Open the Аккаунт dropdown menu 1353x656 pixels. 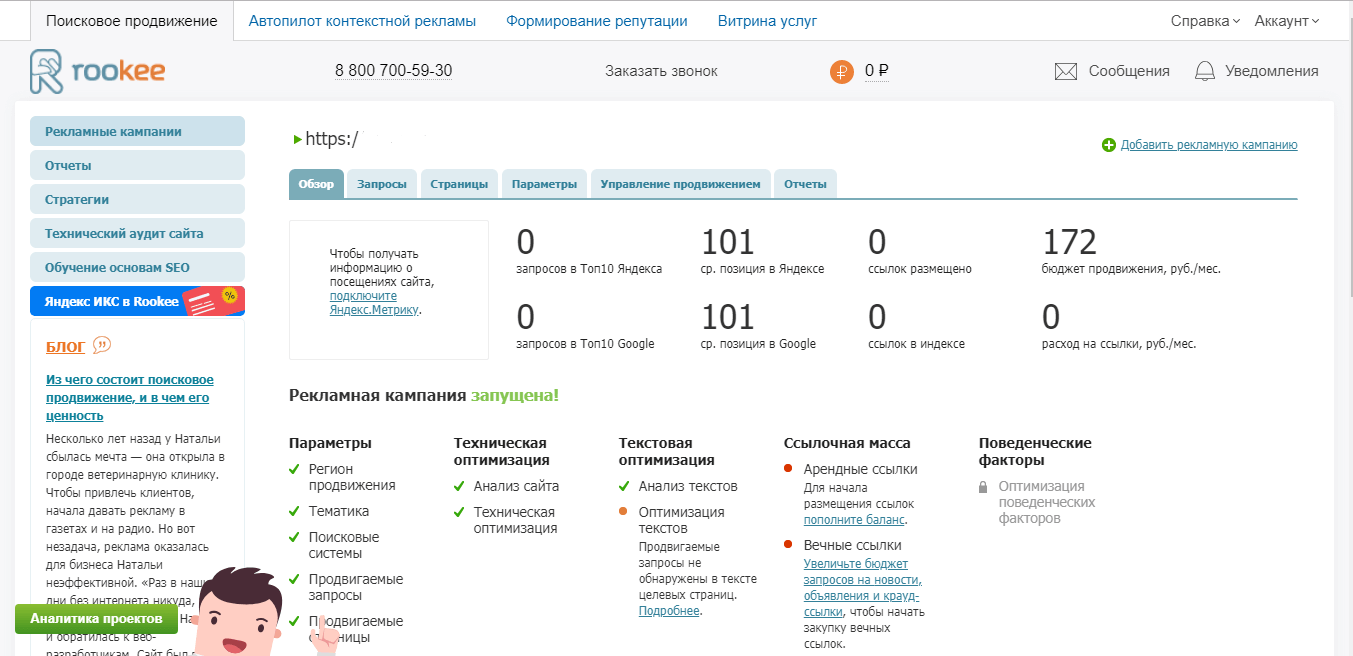coord(1287,21)
